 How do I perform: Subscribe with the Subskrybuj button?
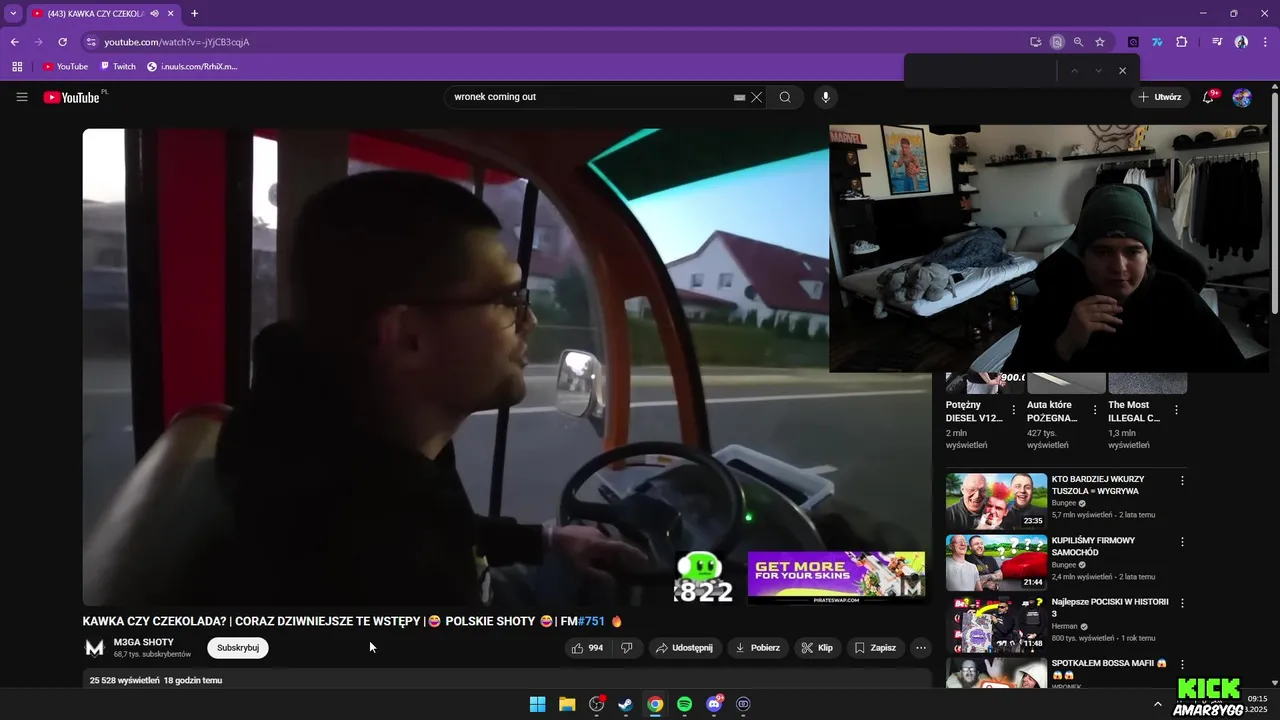tap(238, 648)
